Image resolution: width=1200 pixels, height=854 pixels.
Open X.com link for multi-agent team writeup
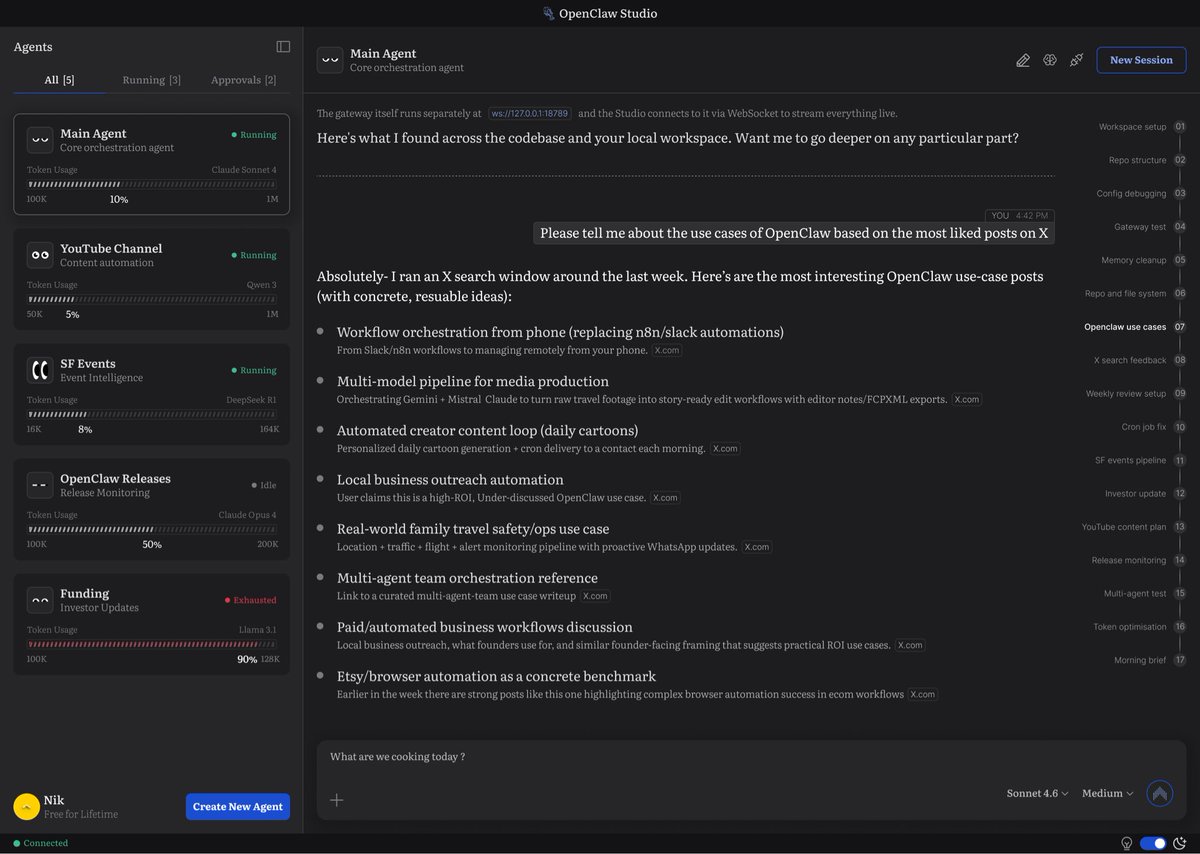pos(595,596)
